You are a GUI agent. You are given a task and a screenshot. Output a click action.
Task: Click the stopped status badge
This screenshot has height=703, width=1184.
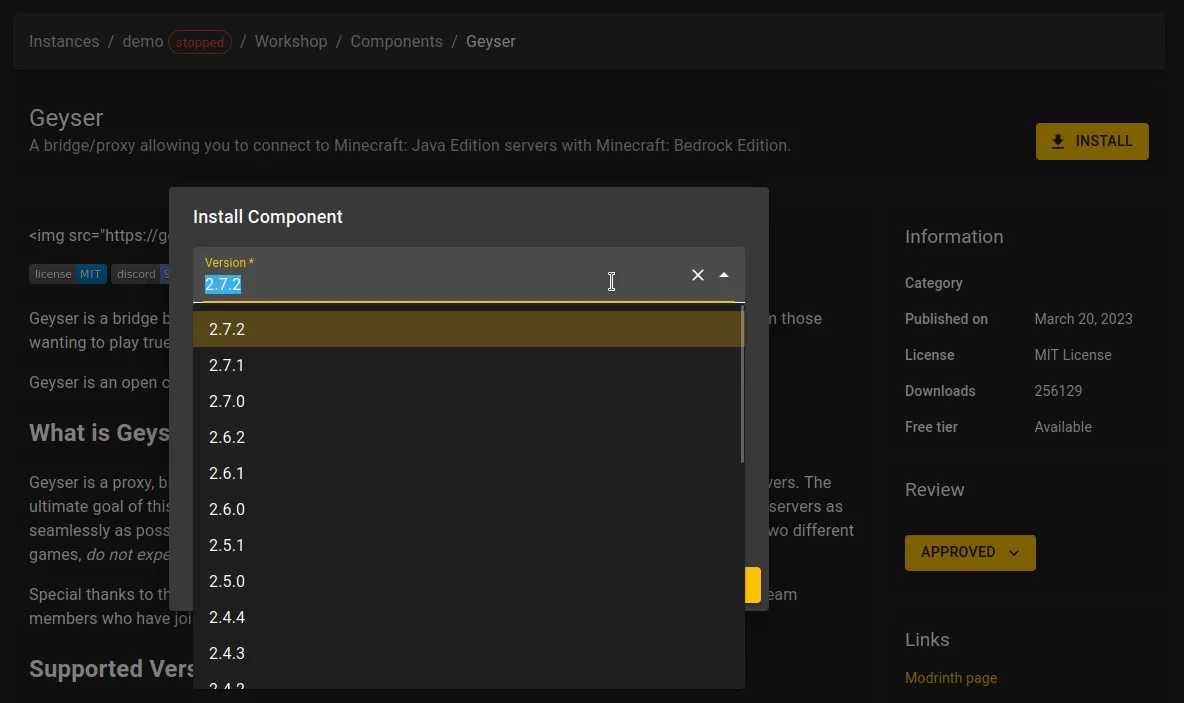(200, 42)
